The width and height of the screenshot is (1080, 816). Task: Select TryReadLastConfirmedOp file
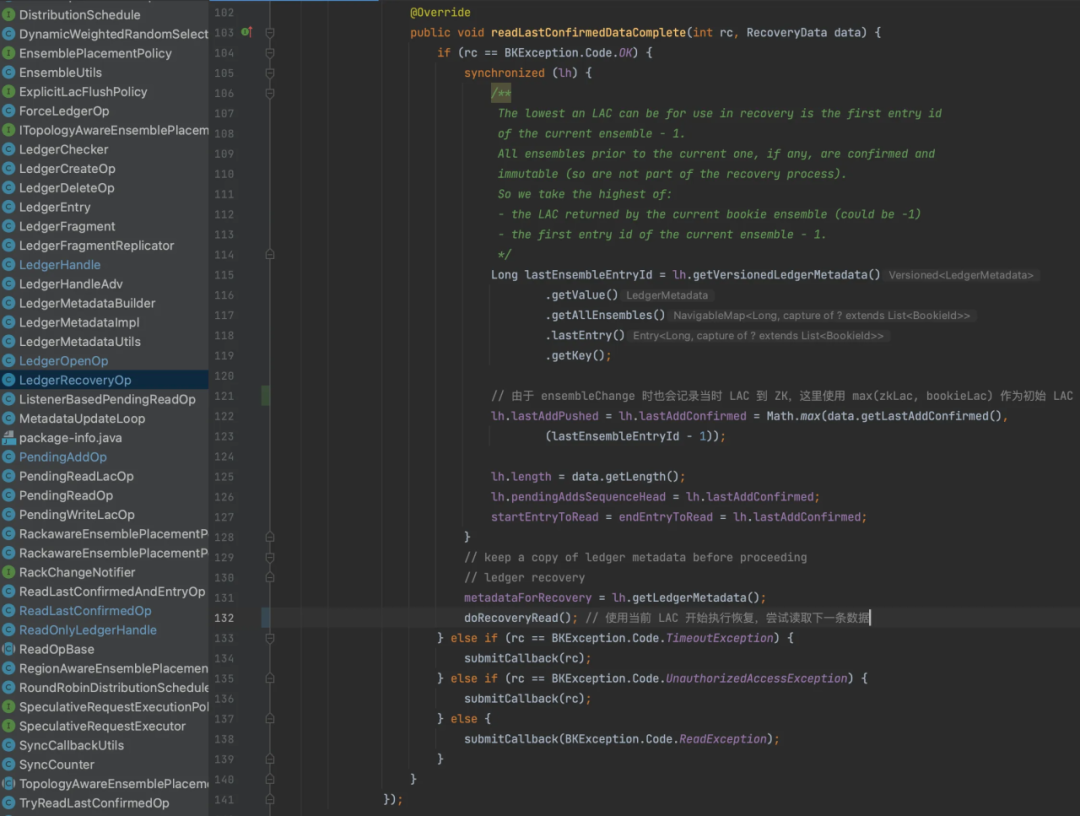coord(94,804)
